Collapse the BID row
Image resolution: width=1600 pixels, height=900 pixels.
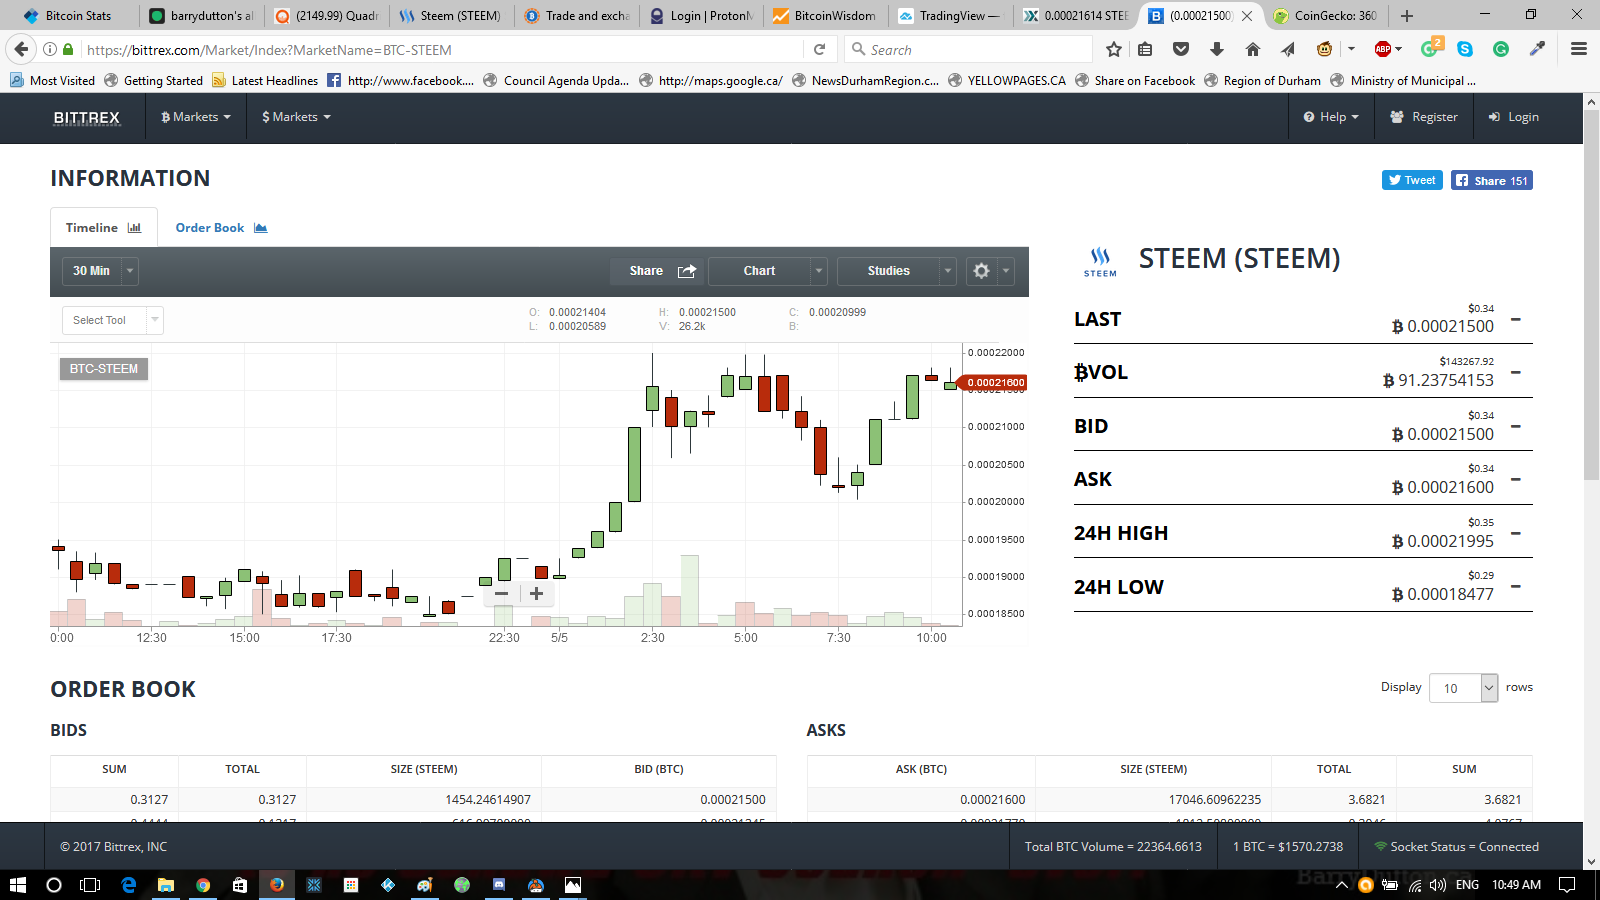click(x=1516, y=426)
